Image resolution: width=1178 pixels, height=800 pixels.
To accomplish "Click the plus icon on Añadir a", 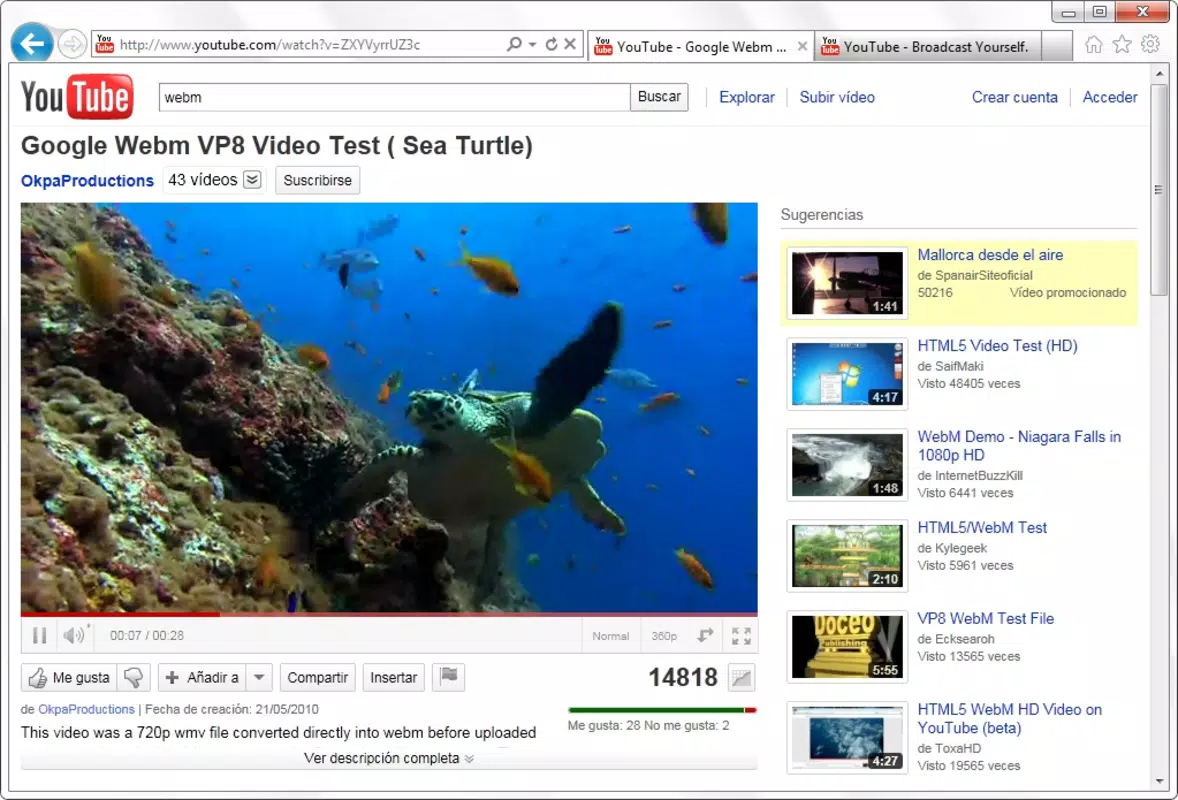I will (172, 678).
